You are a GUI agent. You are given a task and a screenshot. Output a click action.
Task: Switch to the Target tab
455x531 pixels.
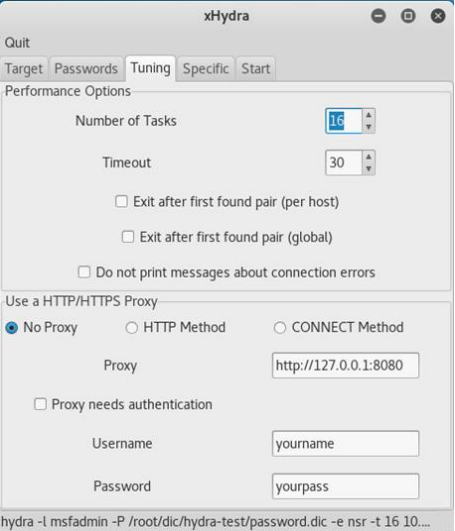[24, 69]
